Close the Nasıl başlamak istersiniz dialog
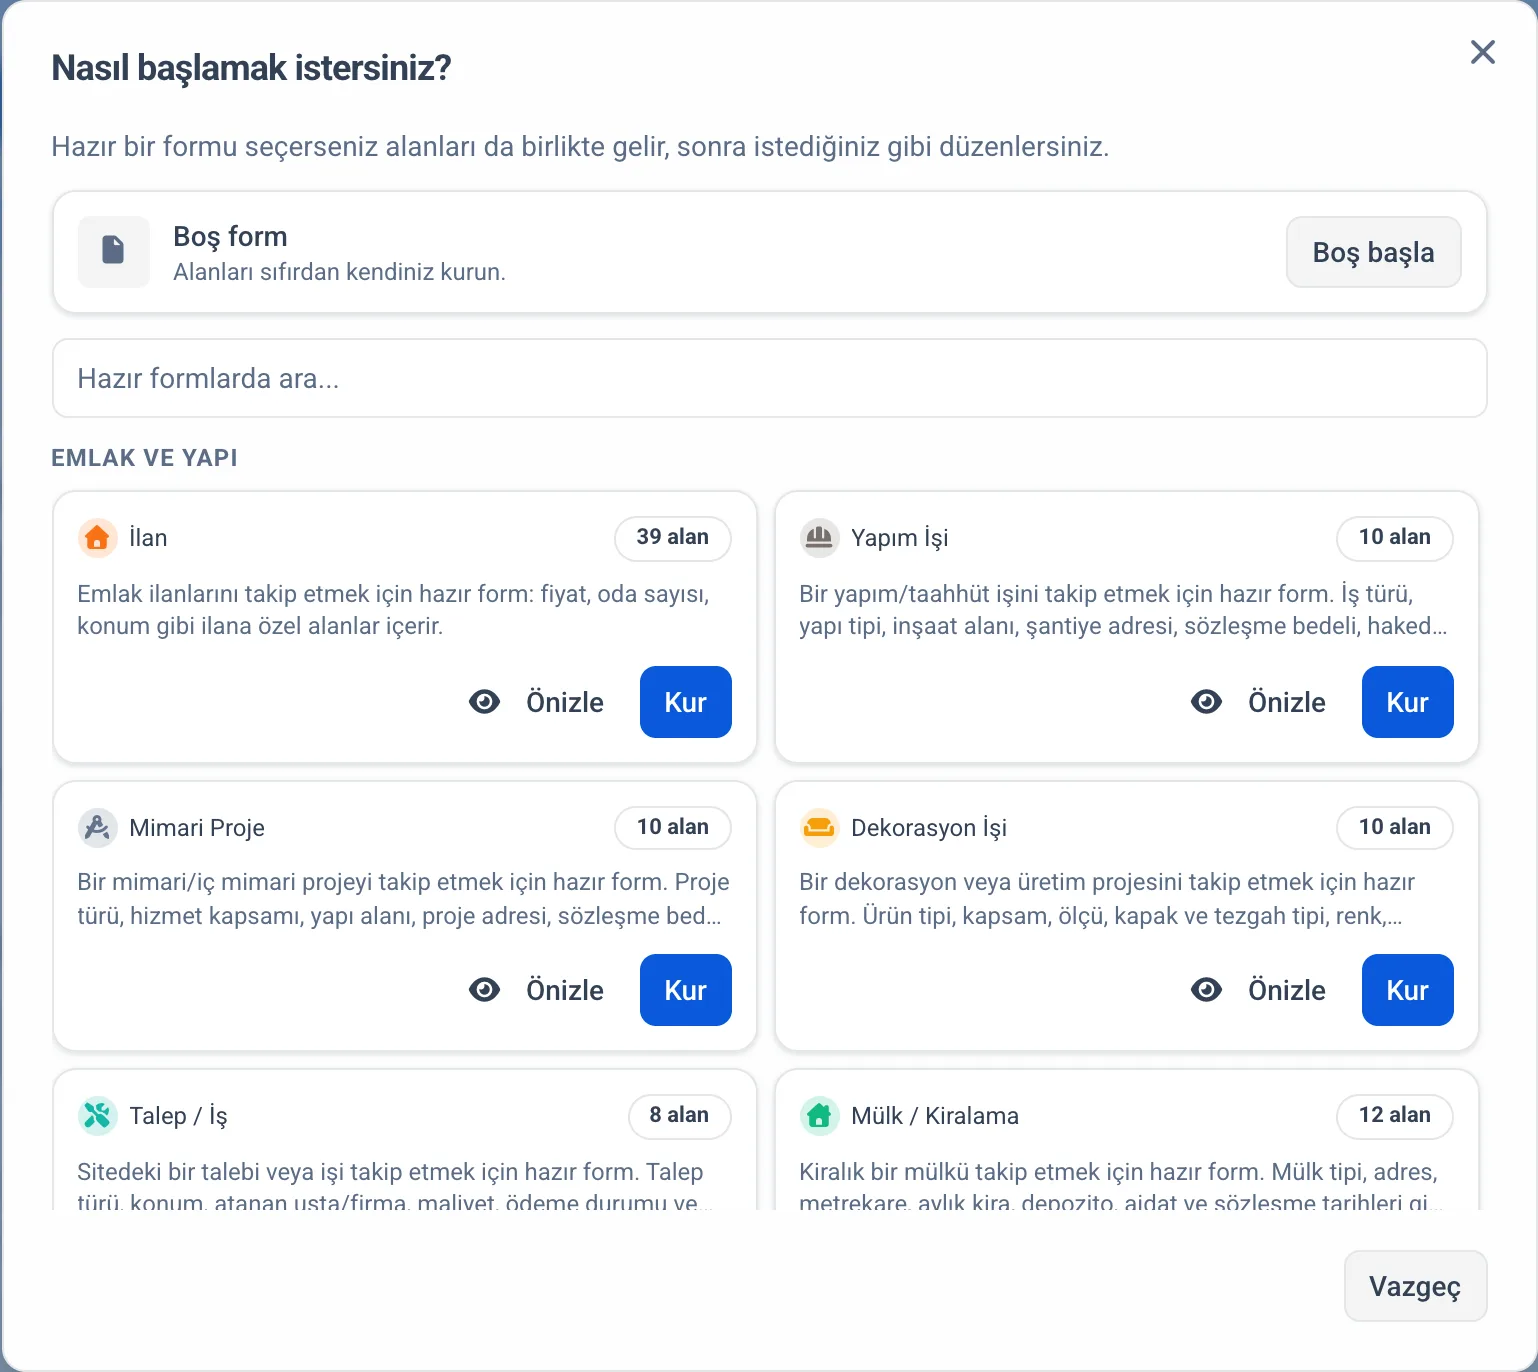1538x1372 pixels. tap(1483, 52)
